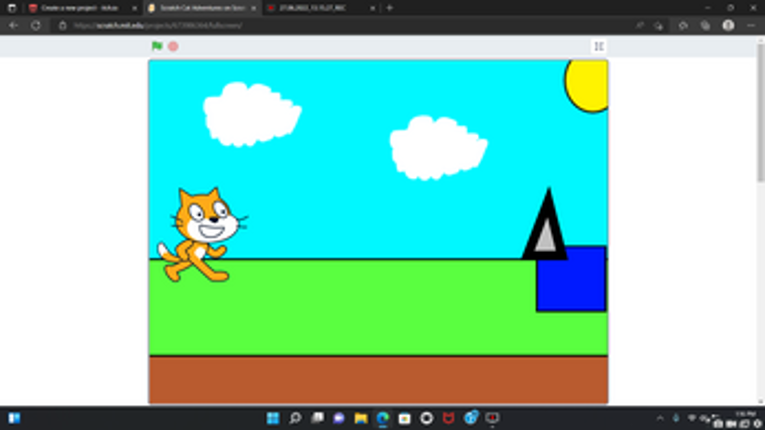Image resolution: width=765 pixels, height=430 pixels.
Task: Close the Scratch Cat Adventures tab
Action: (x=253, y=8)
